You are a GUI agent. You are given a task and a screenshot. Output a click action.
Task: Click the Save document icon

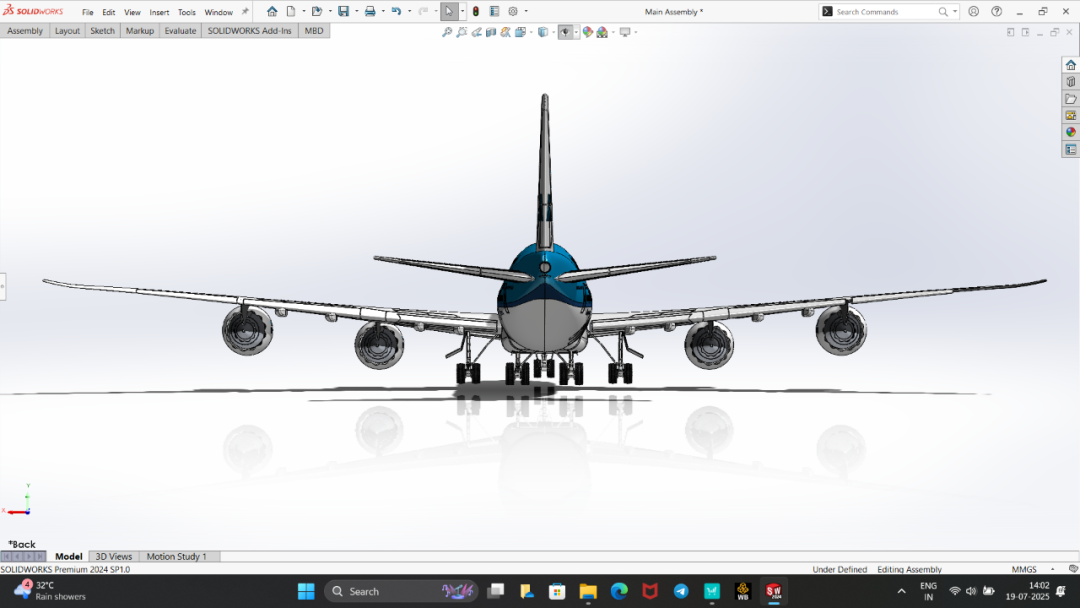pyautogui.click(x=343, y=12)
